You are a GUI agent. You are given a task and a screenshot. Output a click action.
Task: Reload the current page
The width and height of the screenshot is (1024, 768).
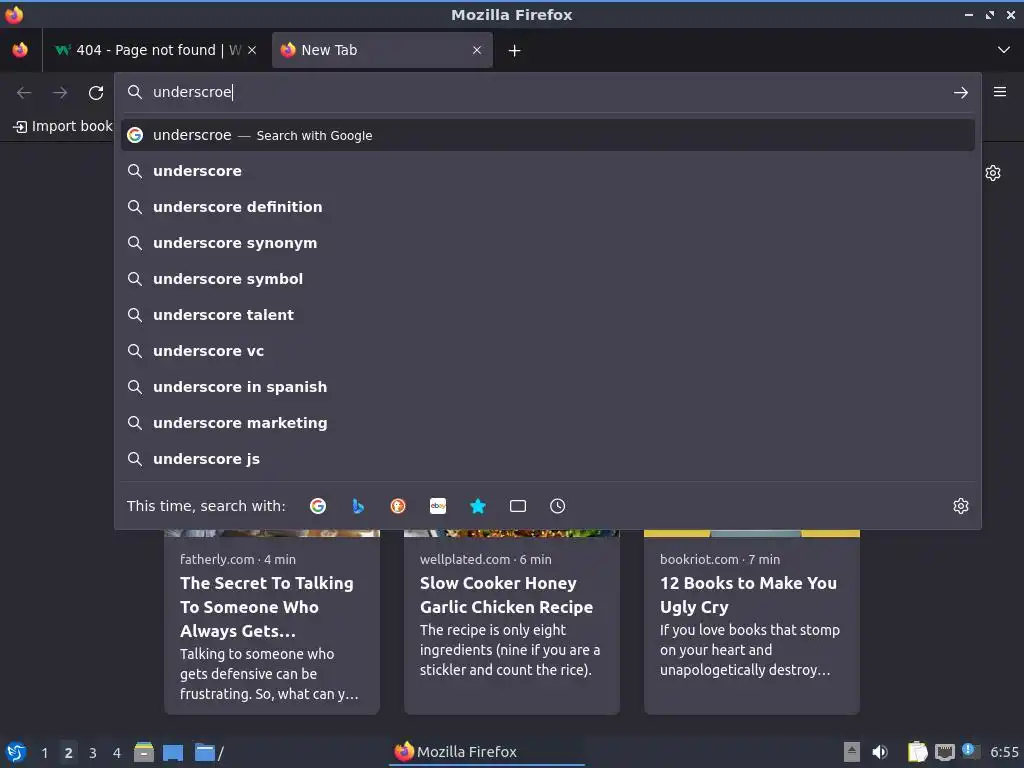point(96,93)
